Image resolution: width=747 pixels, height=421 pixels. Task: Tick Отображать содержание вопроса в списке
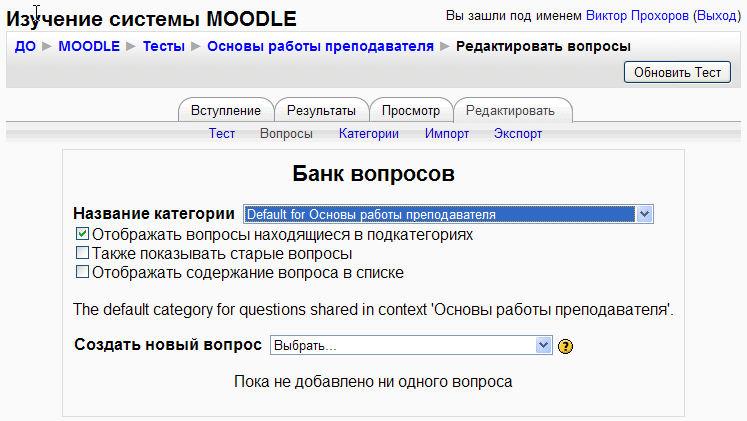point(82,271)
